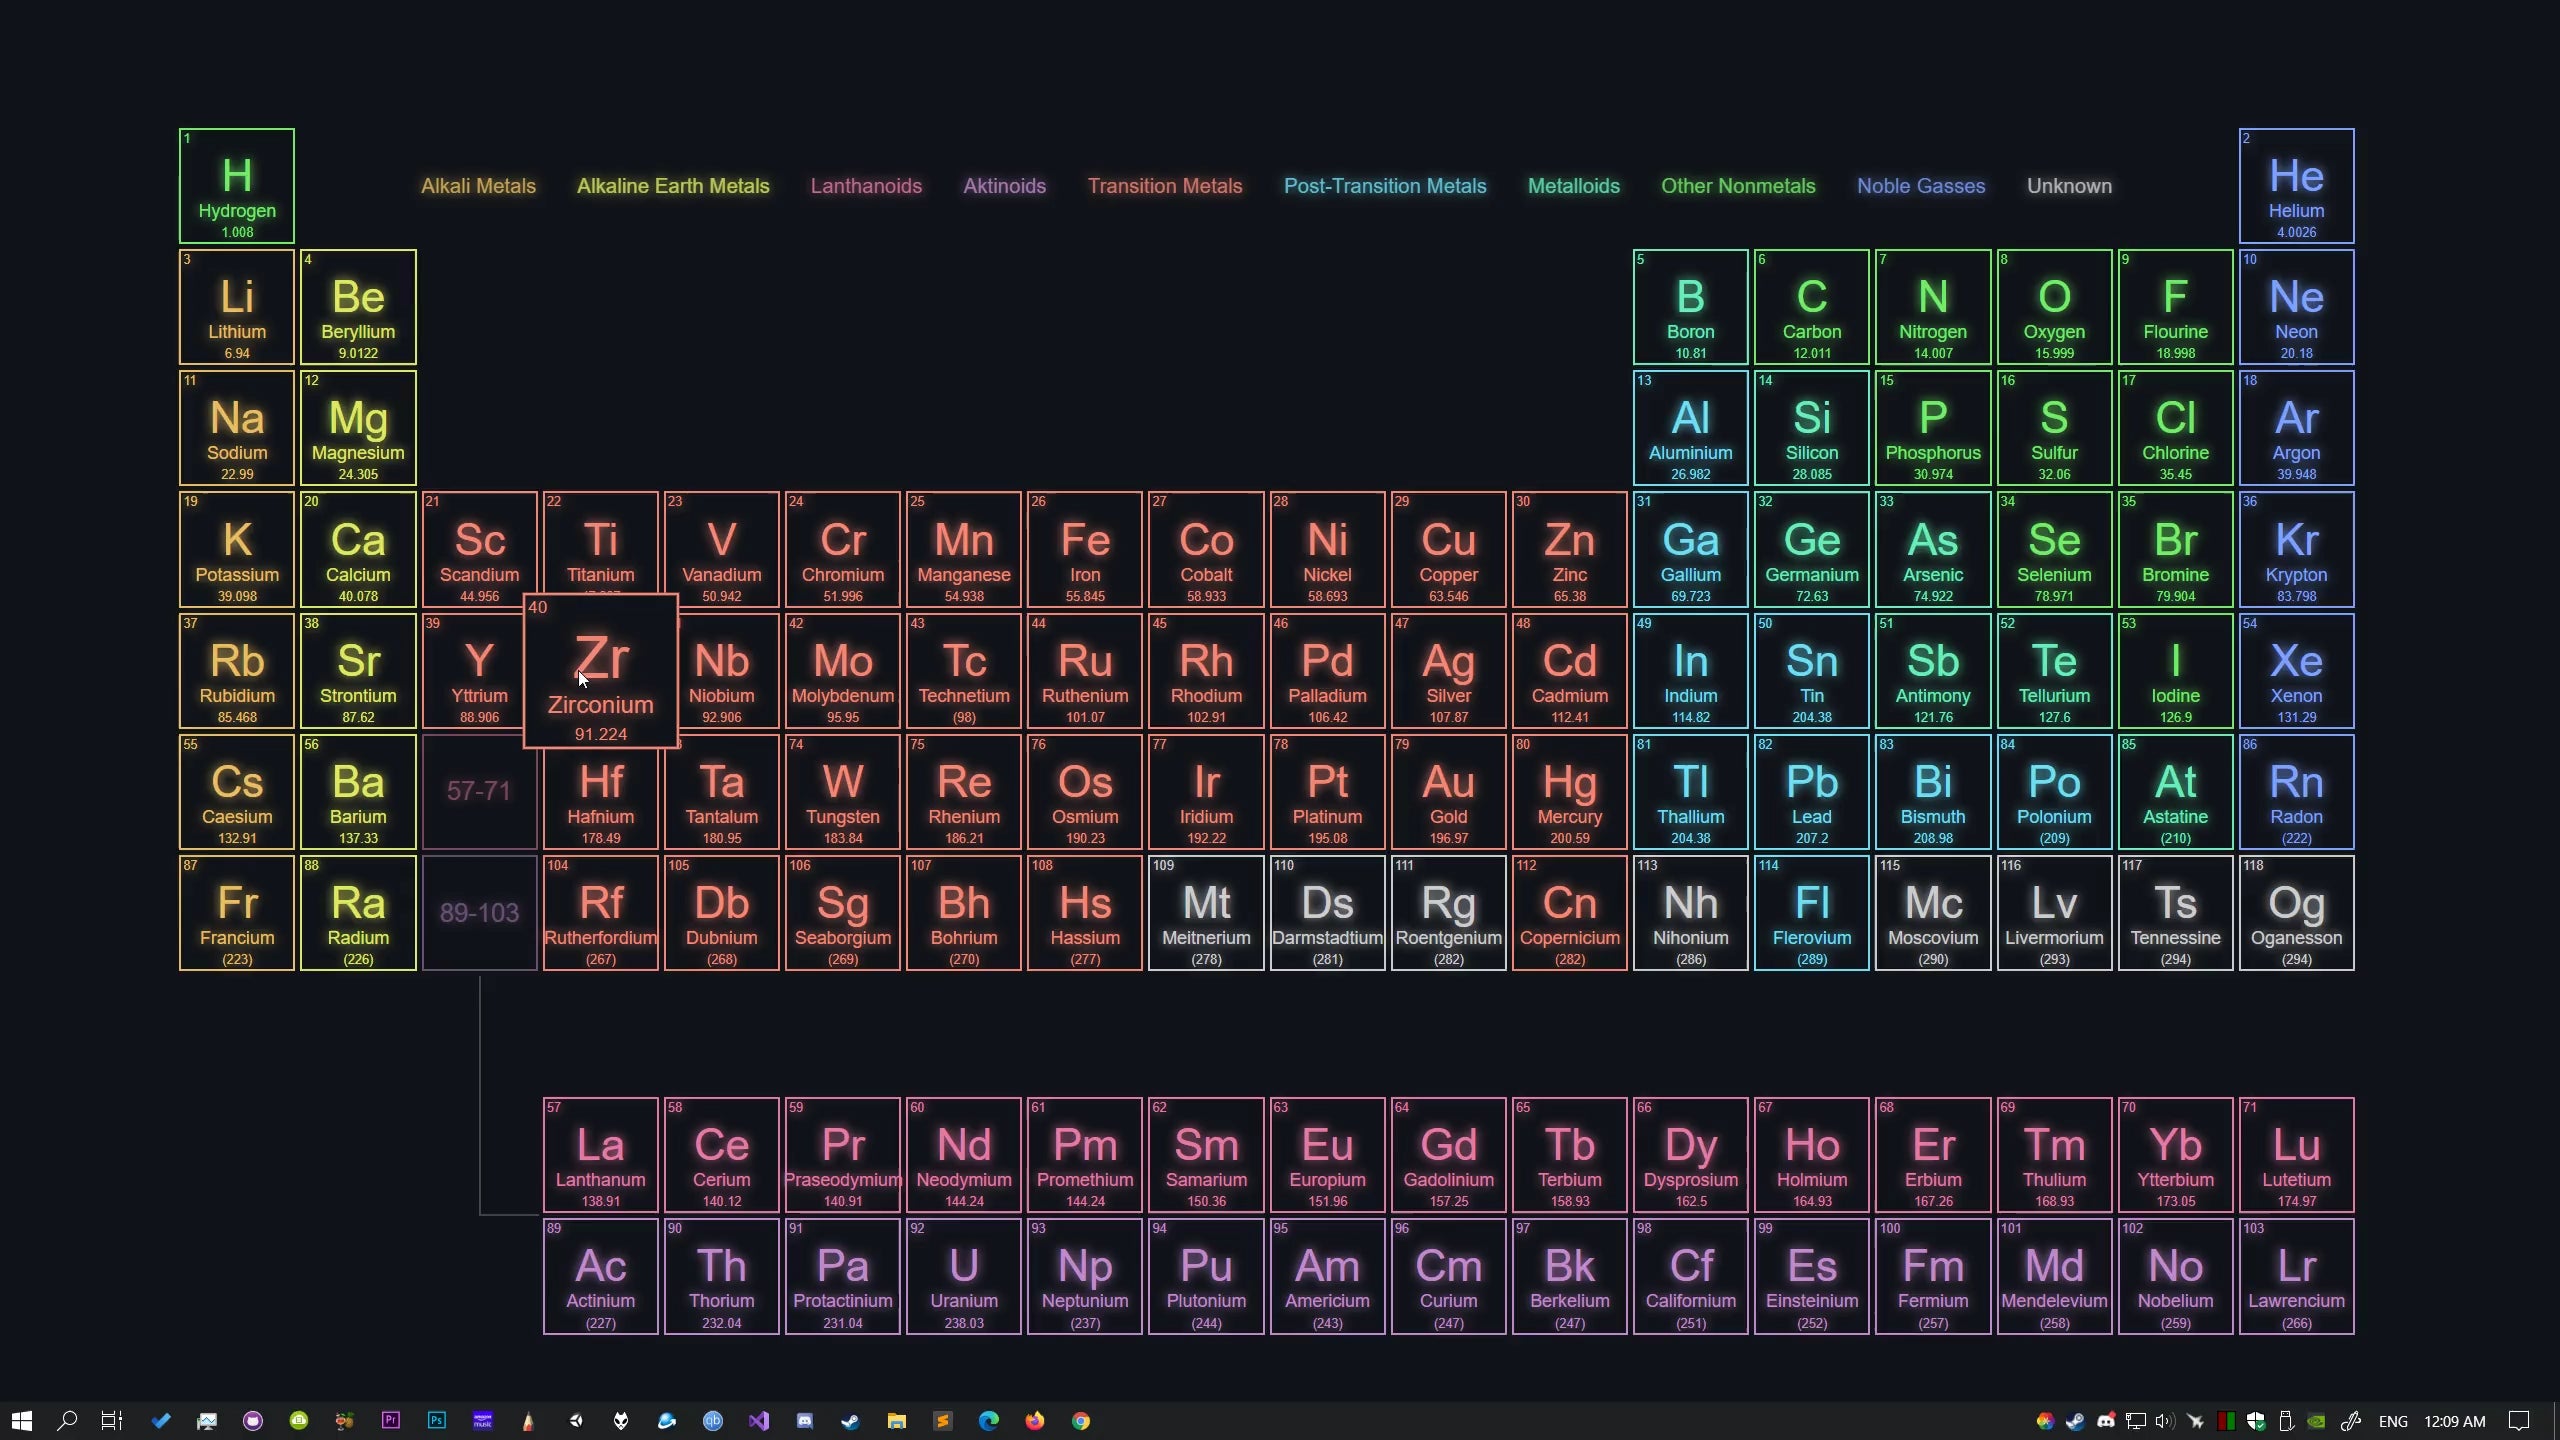Open Discord from the taskbar
Viewport: 2560px width, 1440px height.
coord(805,1420)
